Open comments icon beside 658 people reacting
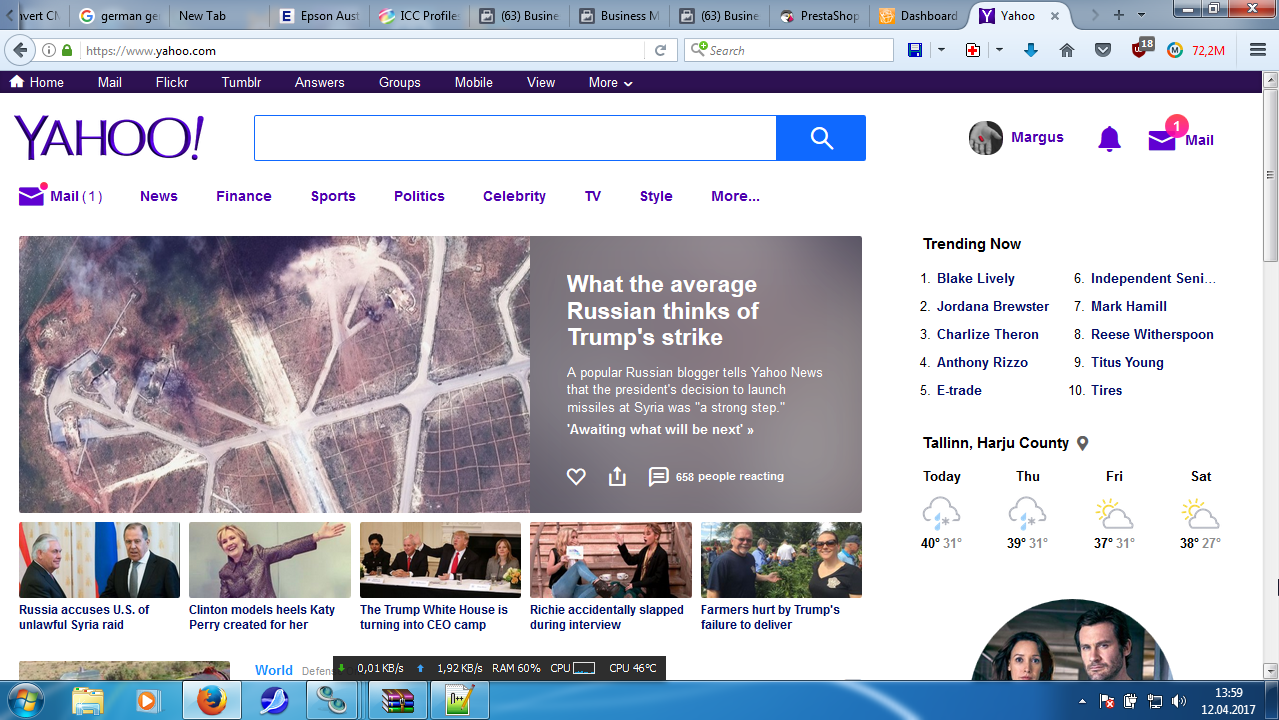 tap(658, 477)
